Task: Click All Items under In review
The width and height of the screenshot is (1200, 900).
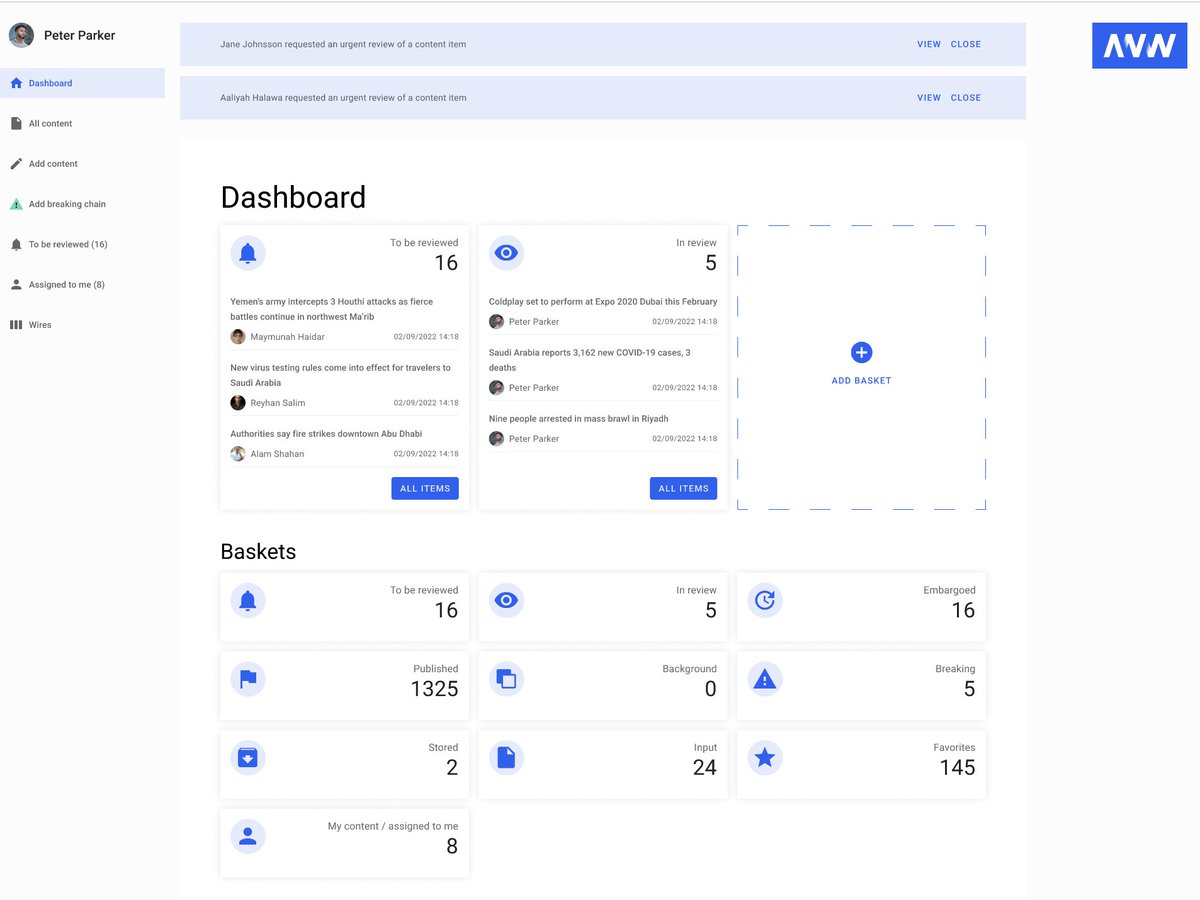Action: [683, 488]
